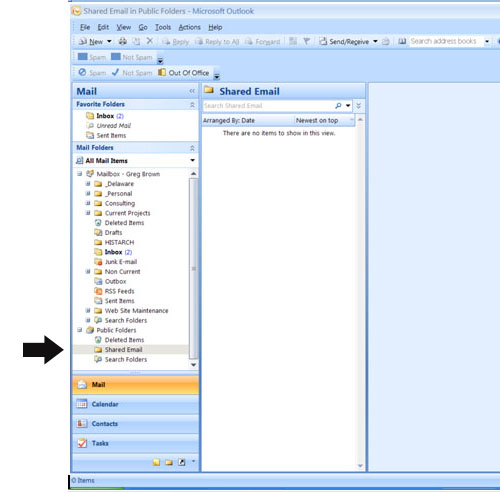Open the Help menu
Viewport: 500px width, 492px height.
[215, 27]
